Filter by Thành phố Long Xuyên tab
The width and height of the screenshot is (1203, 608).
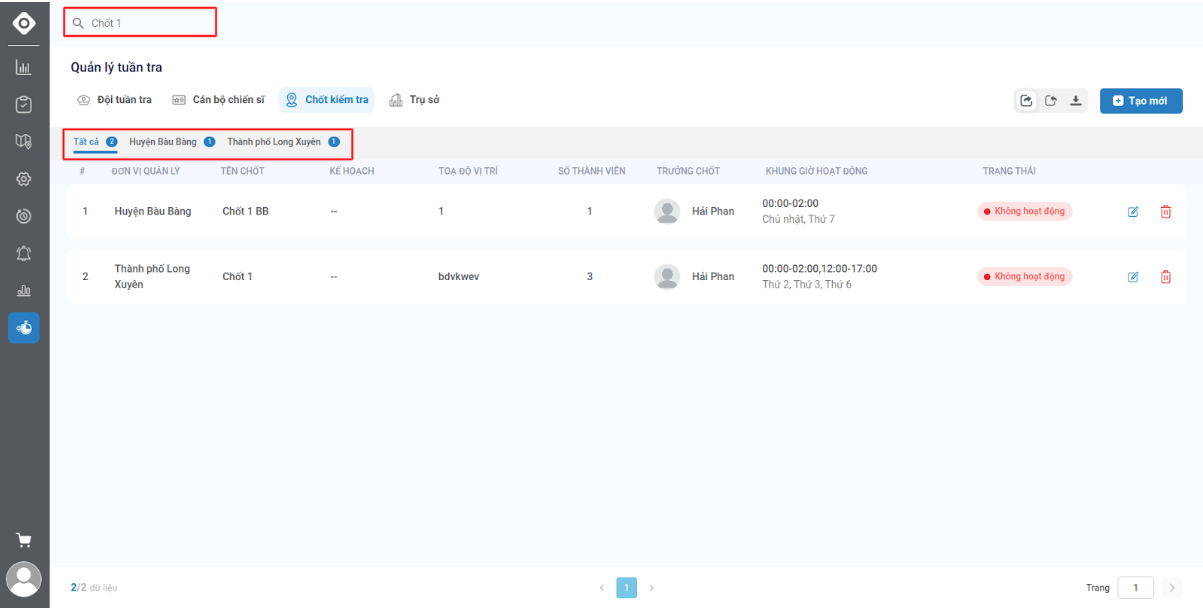pos(283,142)
